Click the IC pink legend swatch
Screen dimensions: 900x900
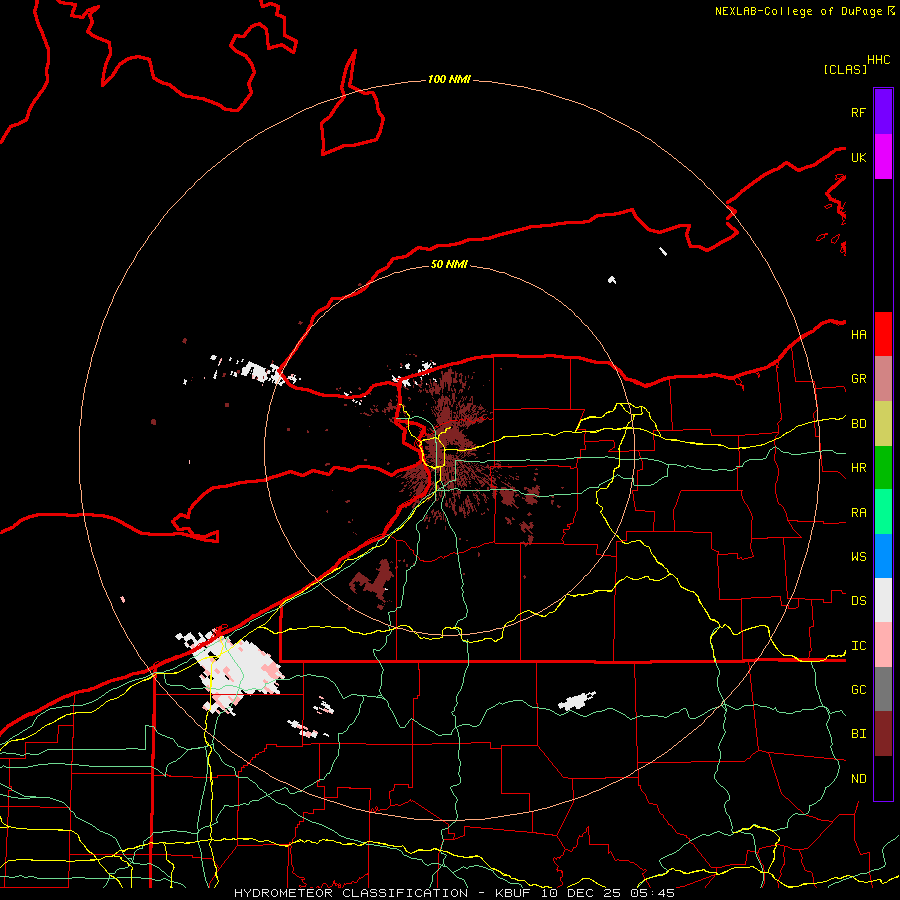(x=883, y=645)
